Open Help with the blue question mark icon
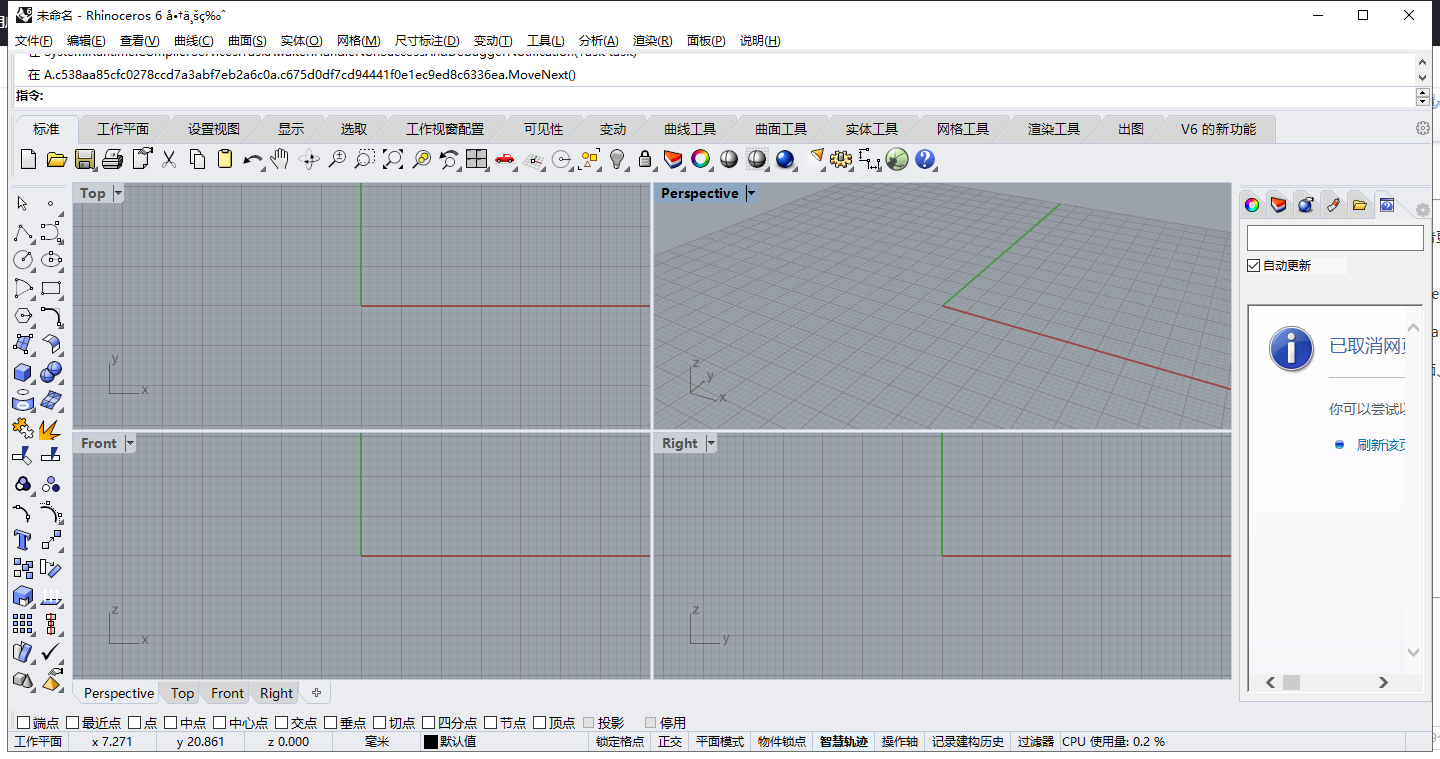The width and height of the screenshot is (1440, 759). click(925, 159)
